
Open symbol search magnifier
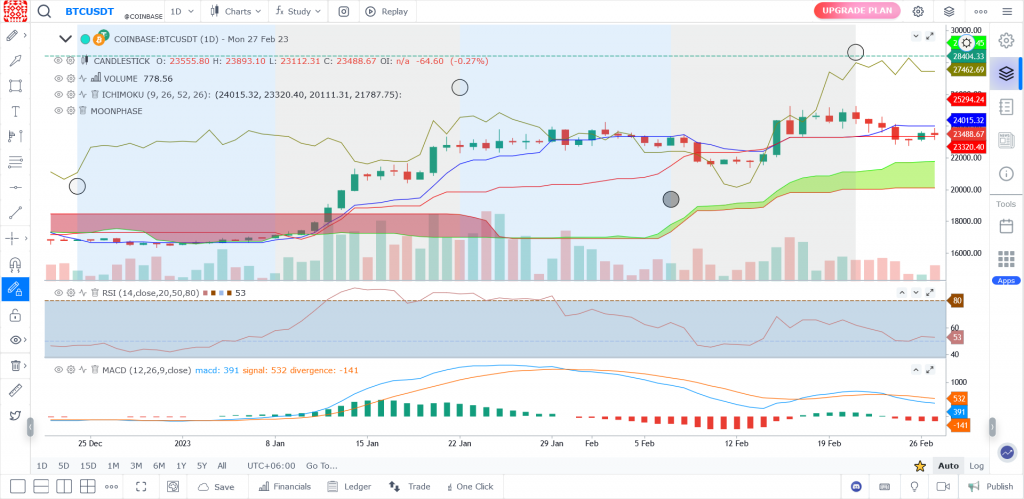coord(44,11)
